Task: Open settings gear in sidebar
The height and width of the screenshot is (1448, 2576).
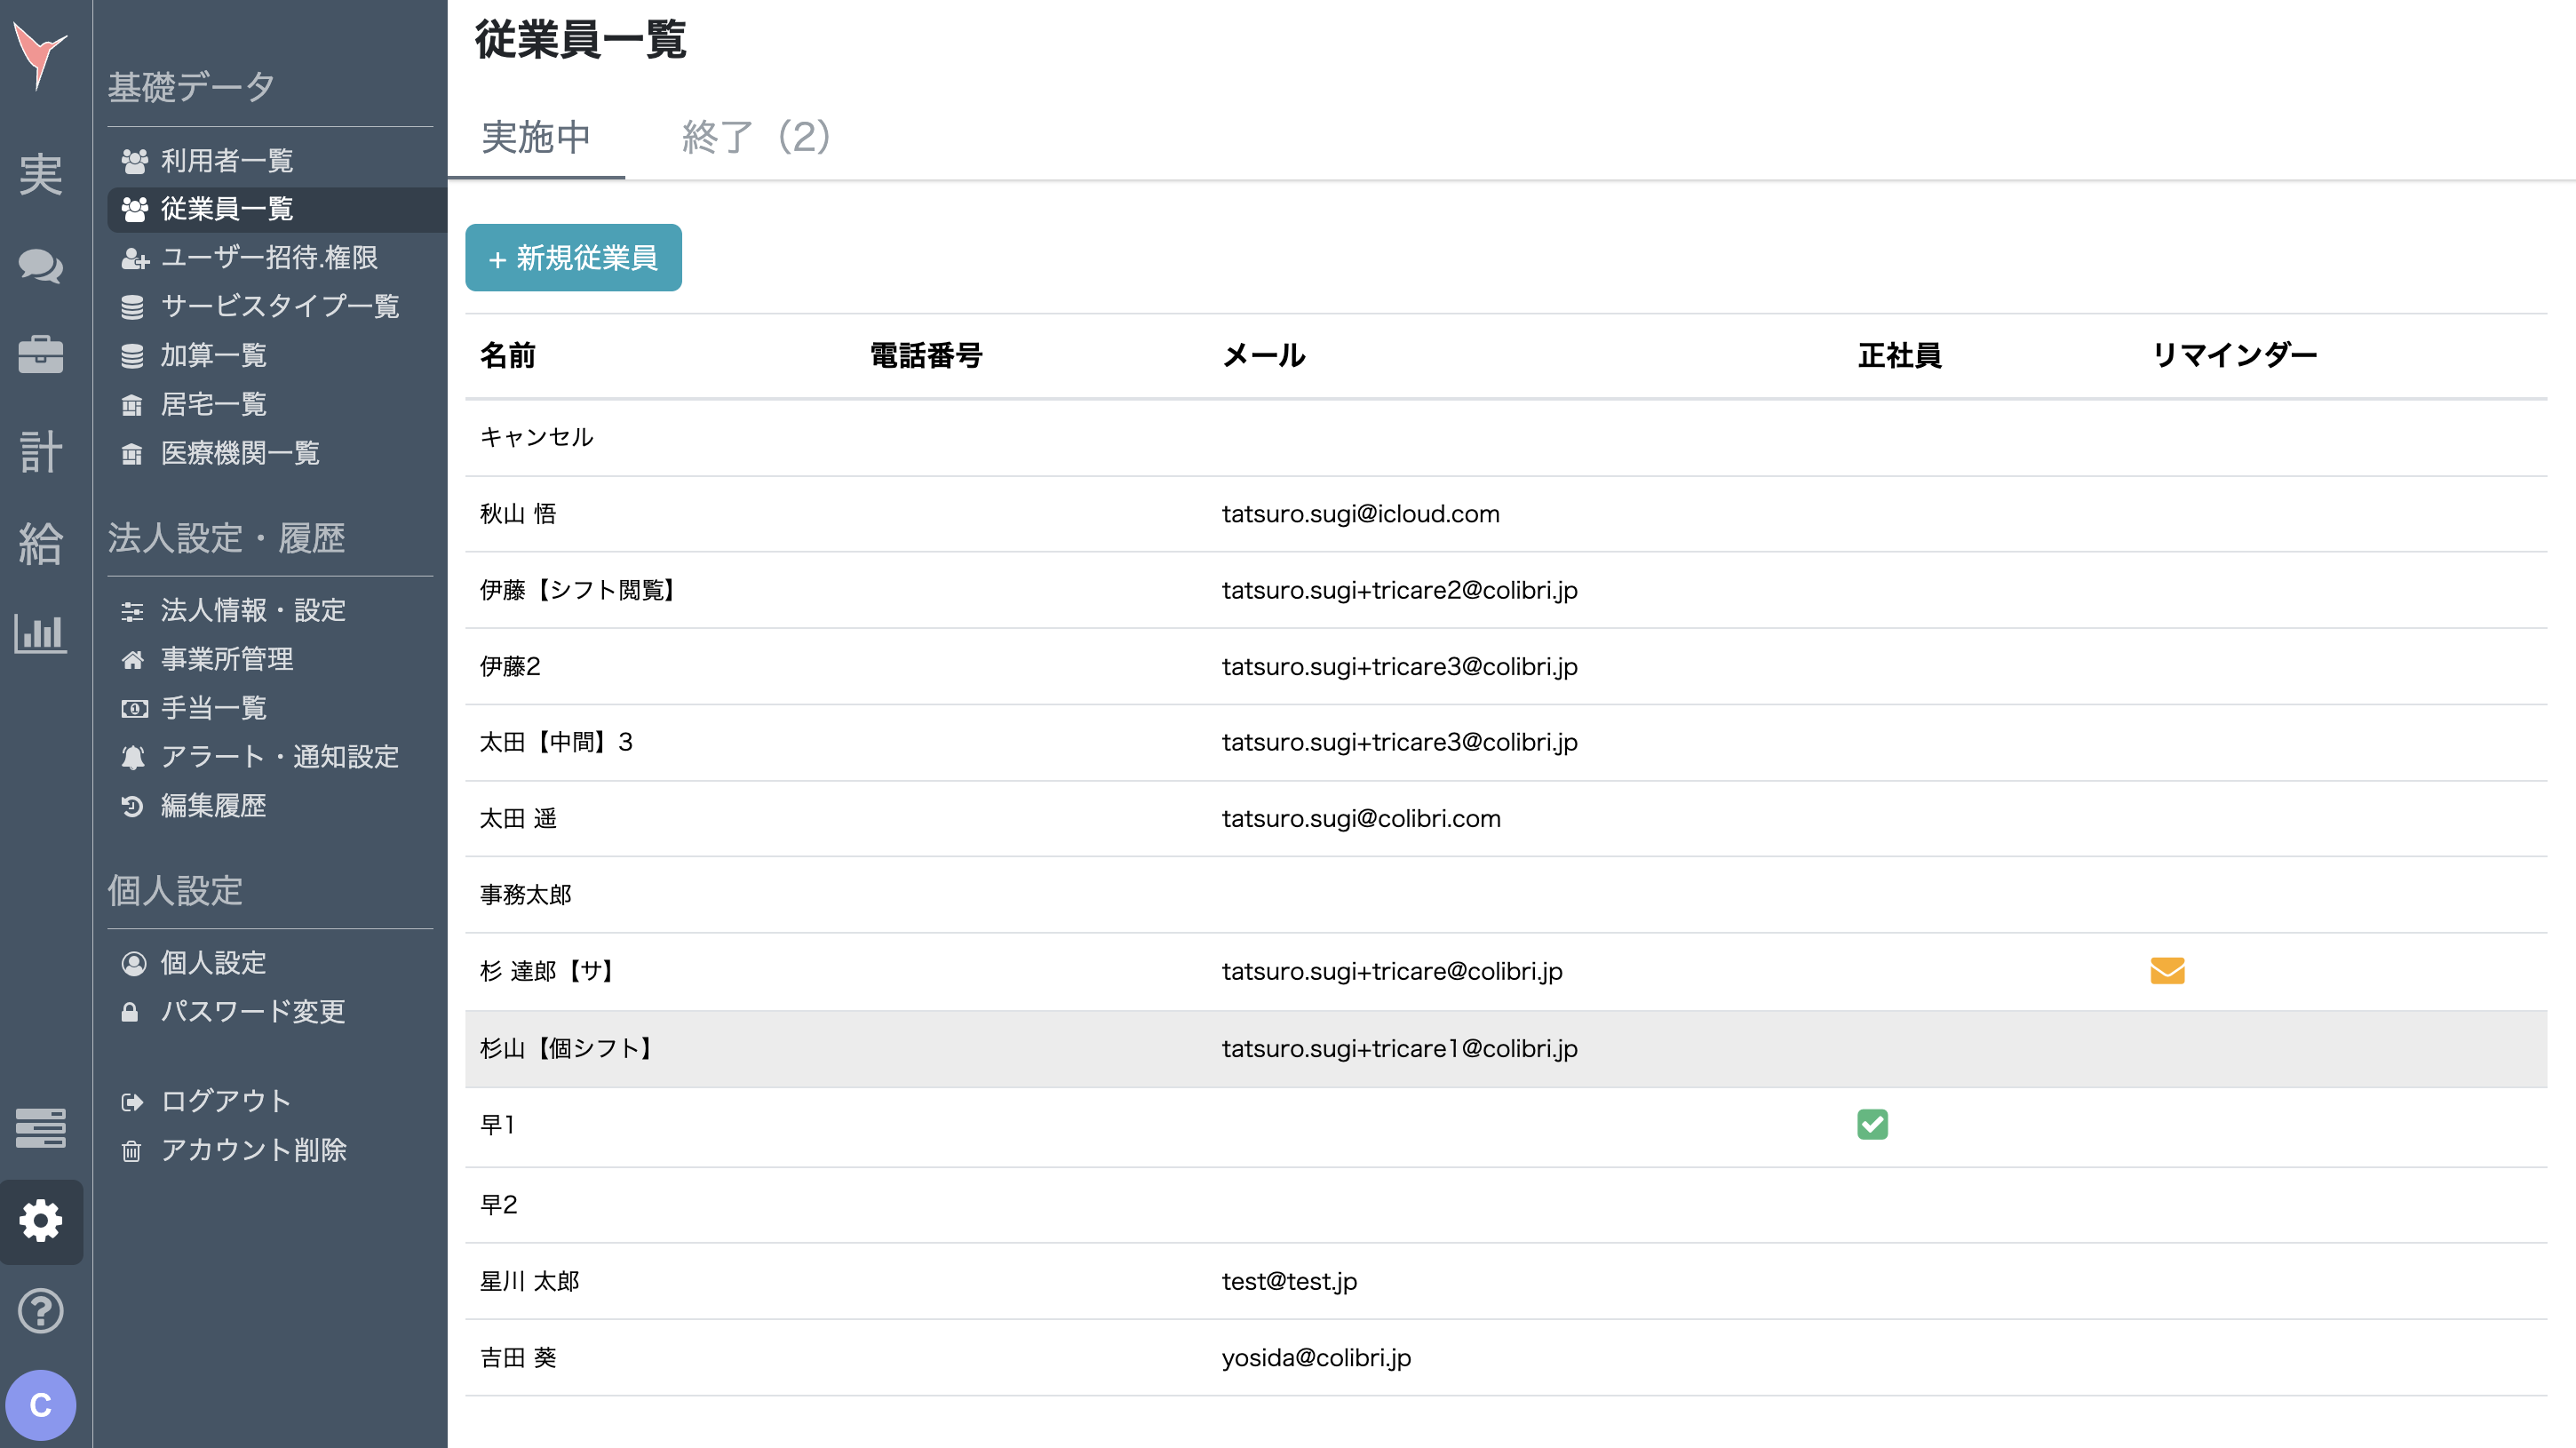Action: click(x=40, y=1221)
